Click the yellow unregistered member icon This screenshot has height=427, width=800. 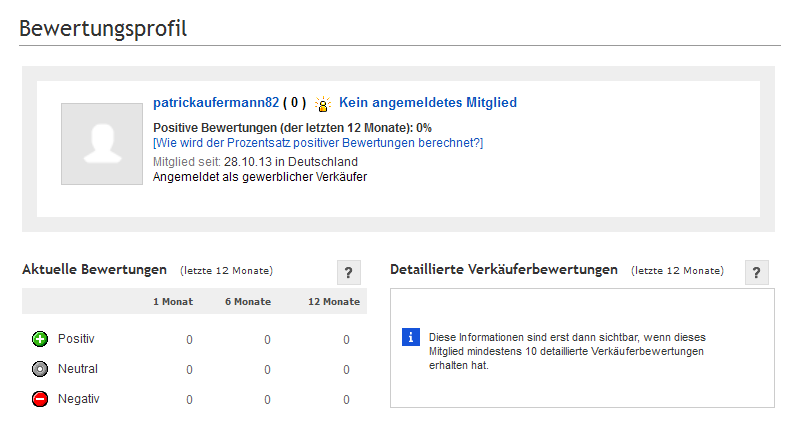[x=322, y=104]
